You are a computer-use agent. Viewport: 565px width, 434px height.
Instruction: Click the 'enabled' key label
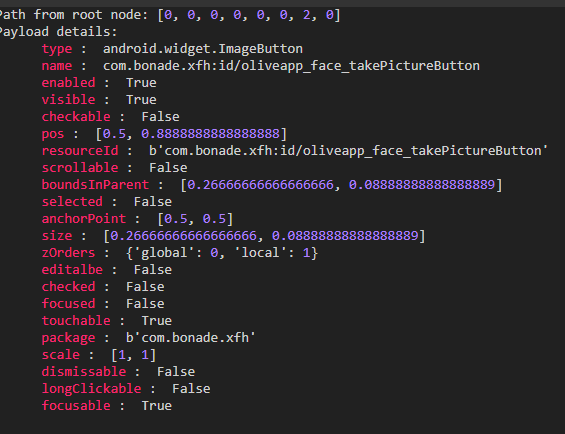point(68,83)
